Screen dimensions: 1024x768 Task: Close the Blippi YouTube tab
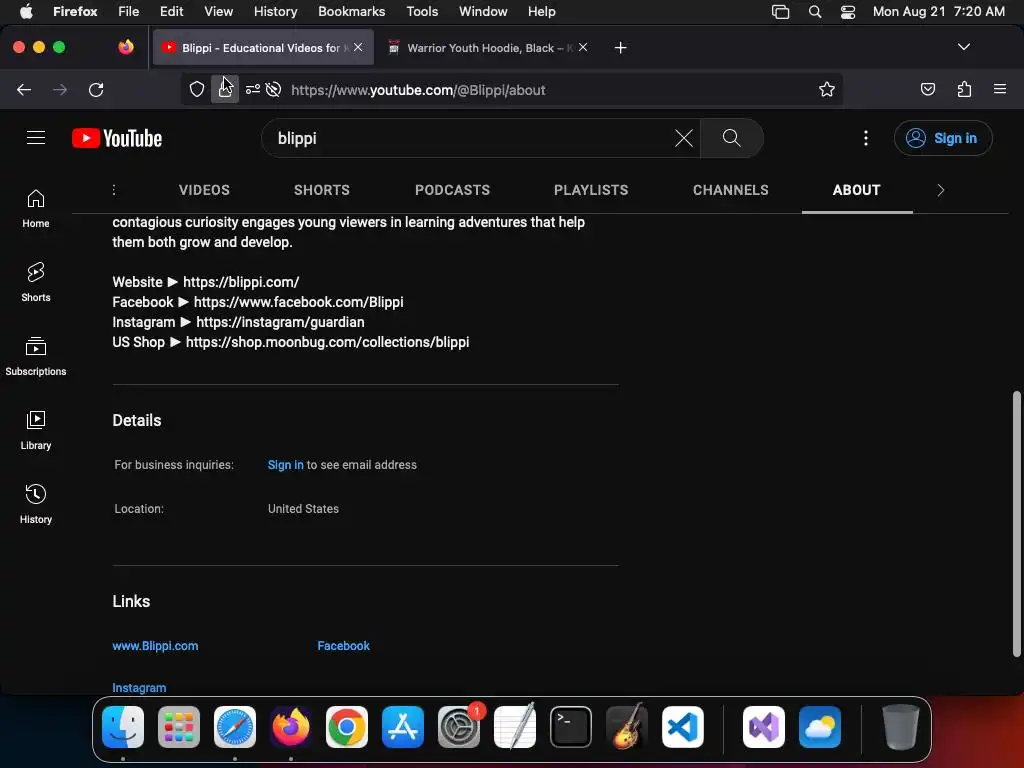[x=358, y=47]
